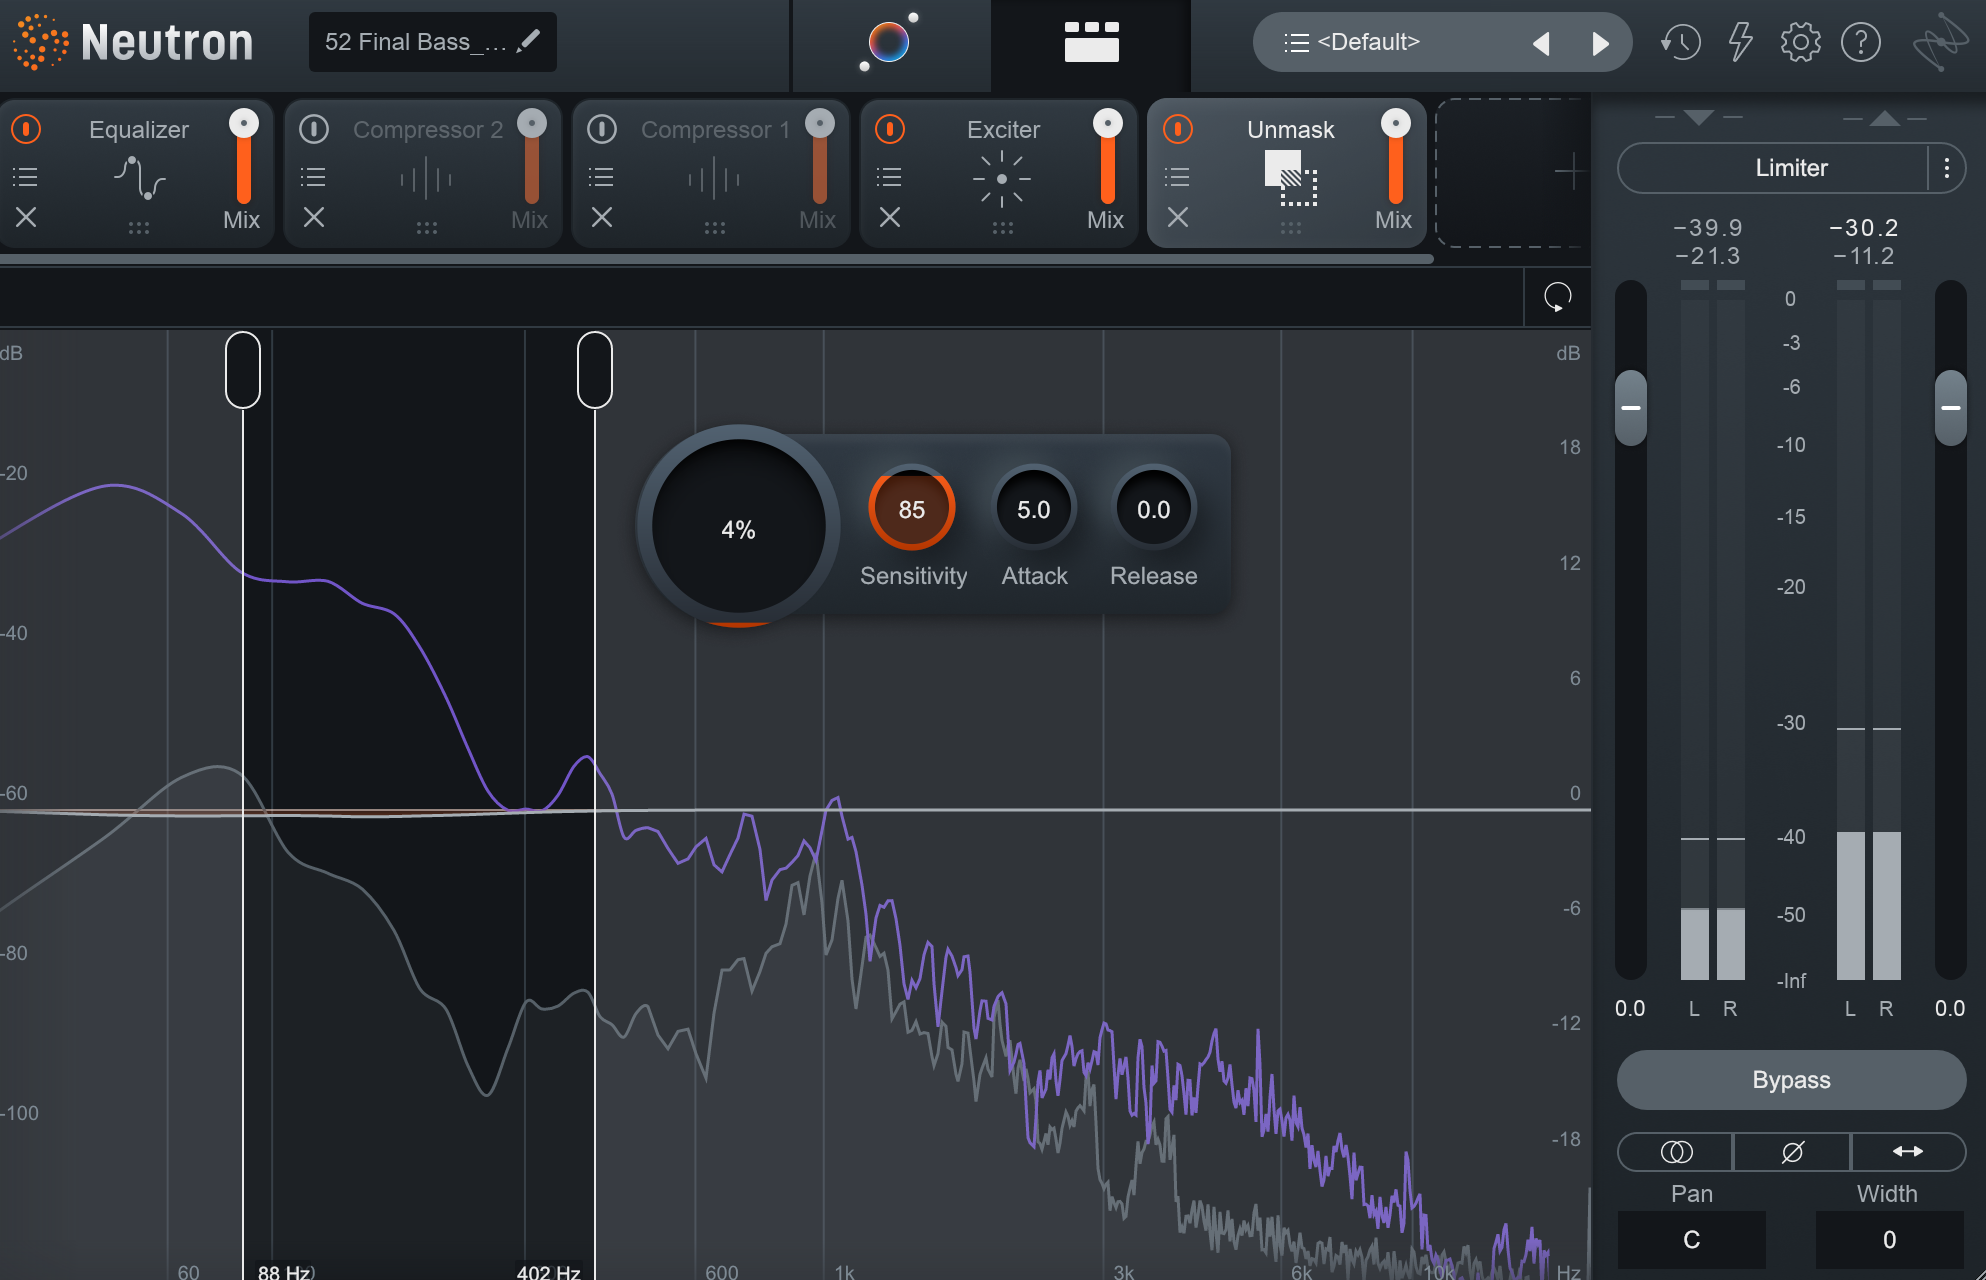
Task: Open the help question mark
Action: tap(1861, 42)
